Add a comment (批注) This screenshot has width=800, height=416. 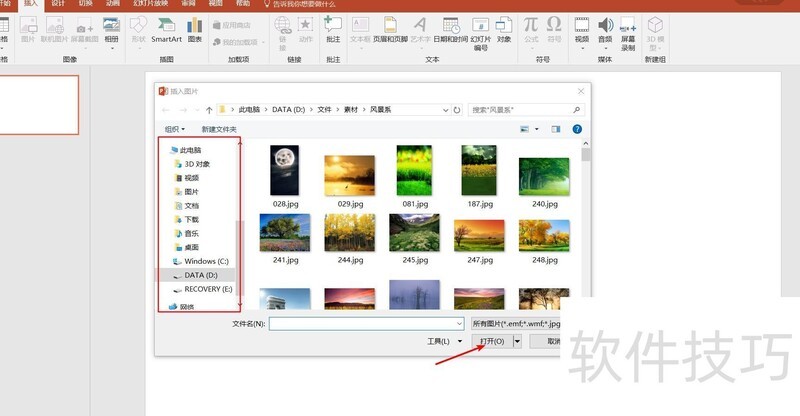point(333,30)
